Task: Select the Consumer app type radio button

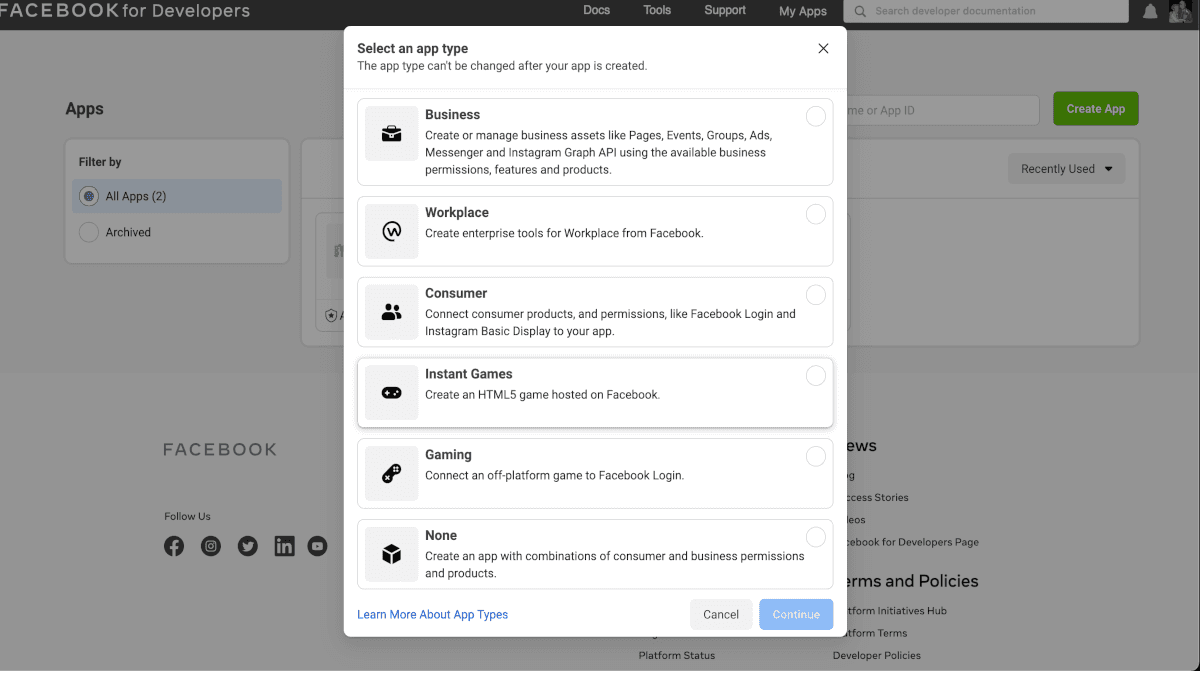Action: click(816, 294)
